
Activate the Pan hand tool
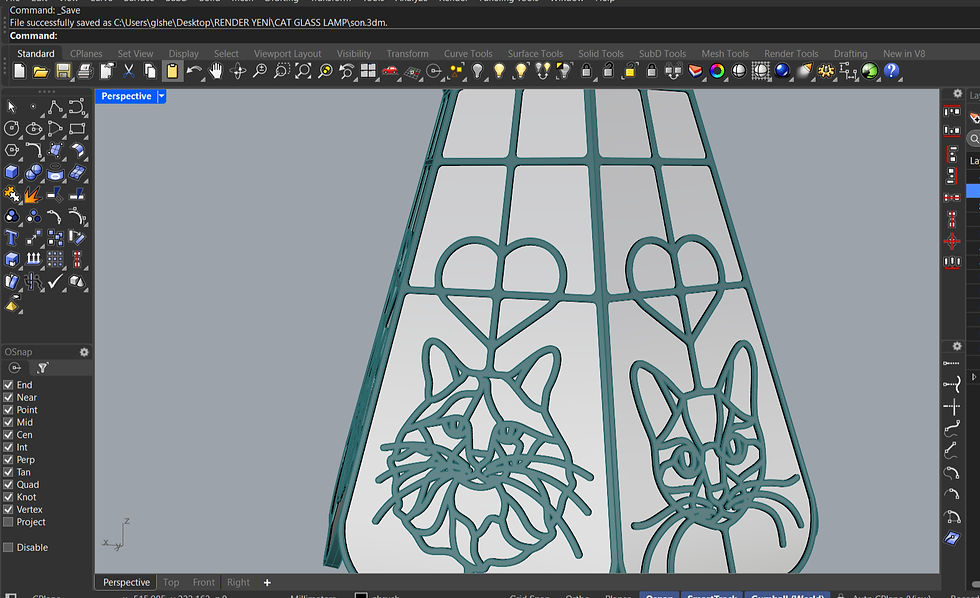[216, 71]
